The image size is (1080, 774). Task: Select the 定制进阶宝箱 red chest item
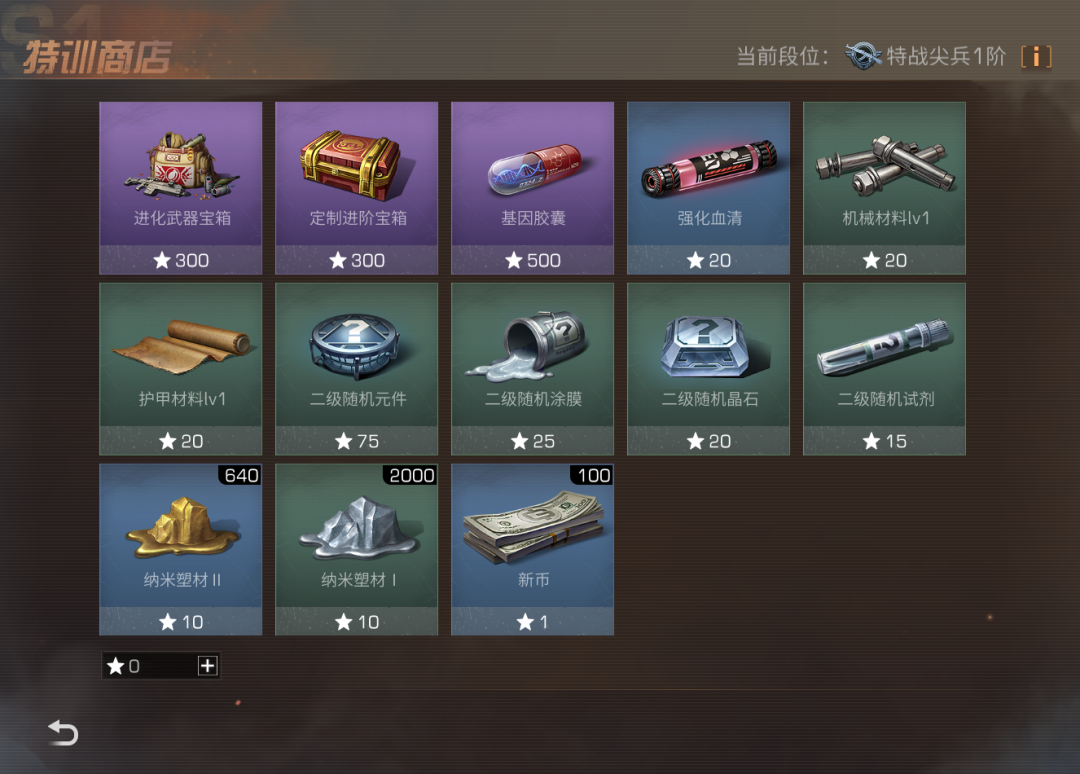(x=356, y=188)
